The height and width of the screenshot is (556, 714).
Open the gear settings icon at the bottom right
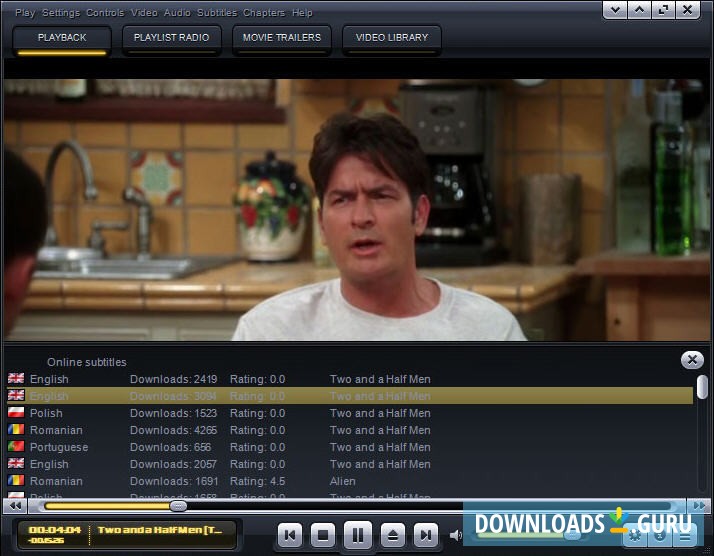point(635,536)
